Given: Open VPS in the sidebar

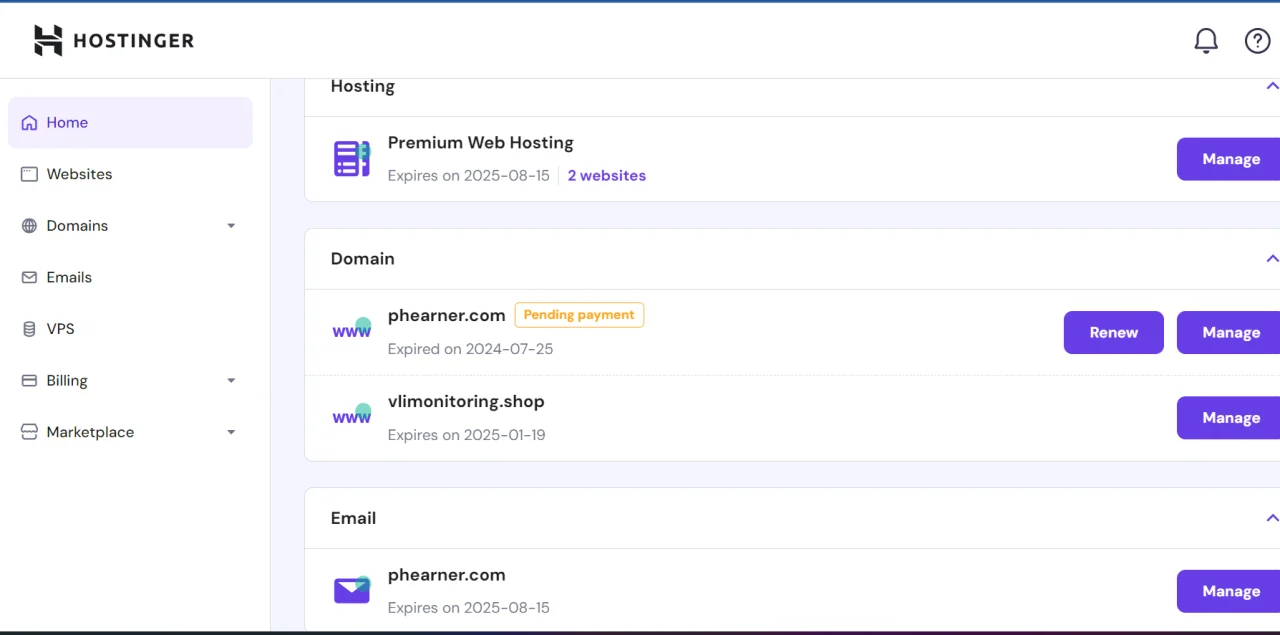Looking at the screenshot, I should (130, 329).
